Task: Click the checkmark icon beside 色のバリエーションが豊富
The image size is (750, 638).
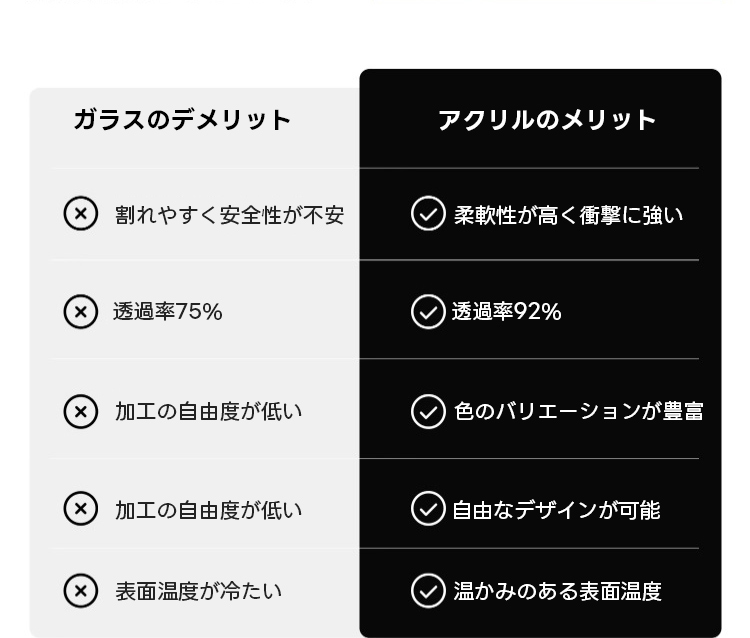Action: pyautogui.click(x=428, y=411)
